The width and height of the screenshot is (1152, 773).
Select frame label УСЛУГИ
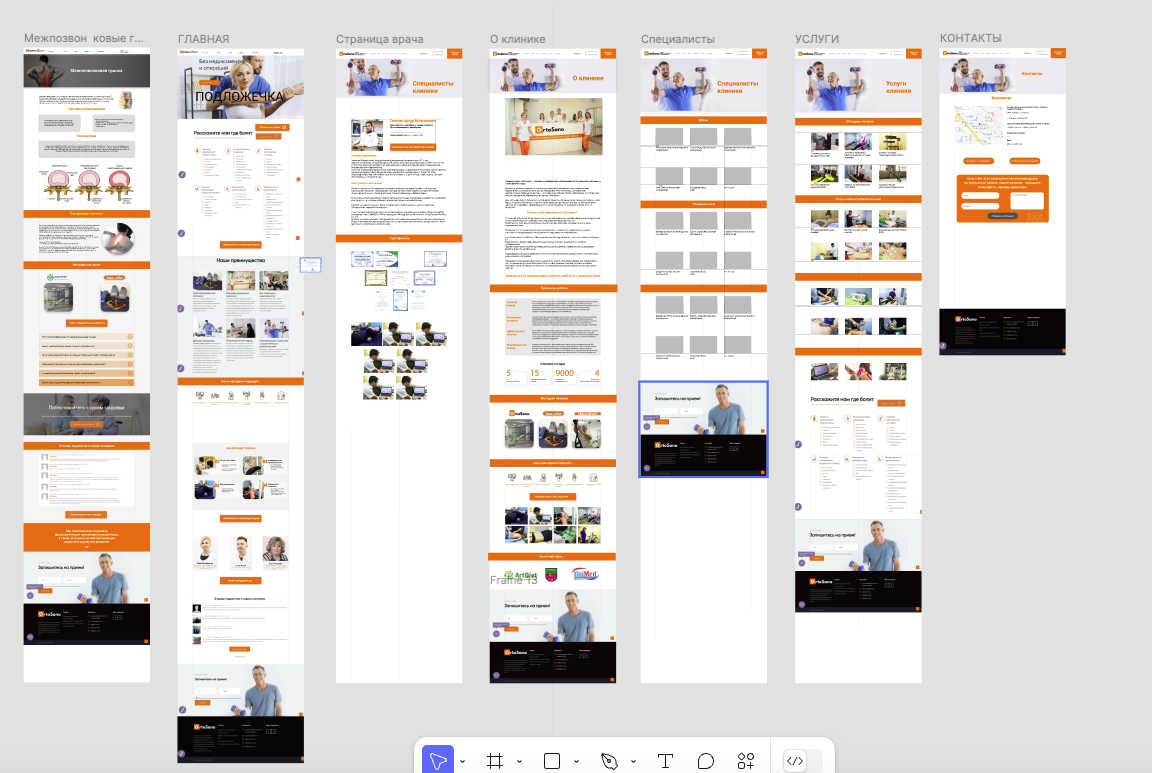pos(816,39)
